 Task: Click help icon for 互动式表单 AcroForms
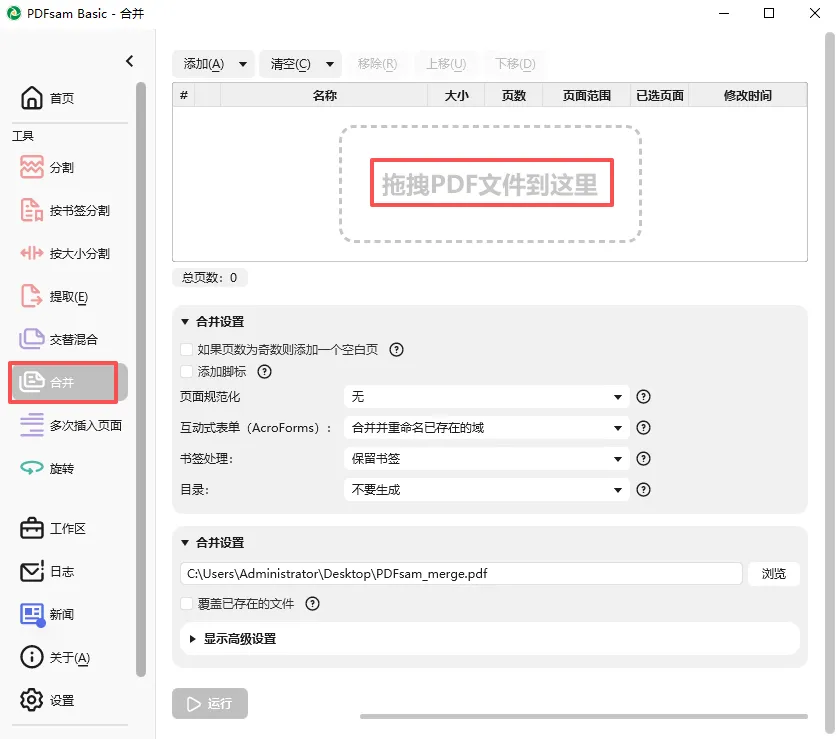(x=643, y=427)
